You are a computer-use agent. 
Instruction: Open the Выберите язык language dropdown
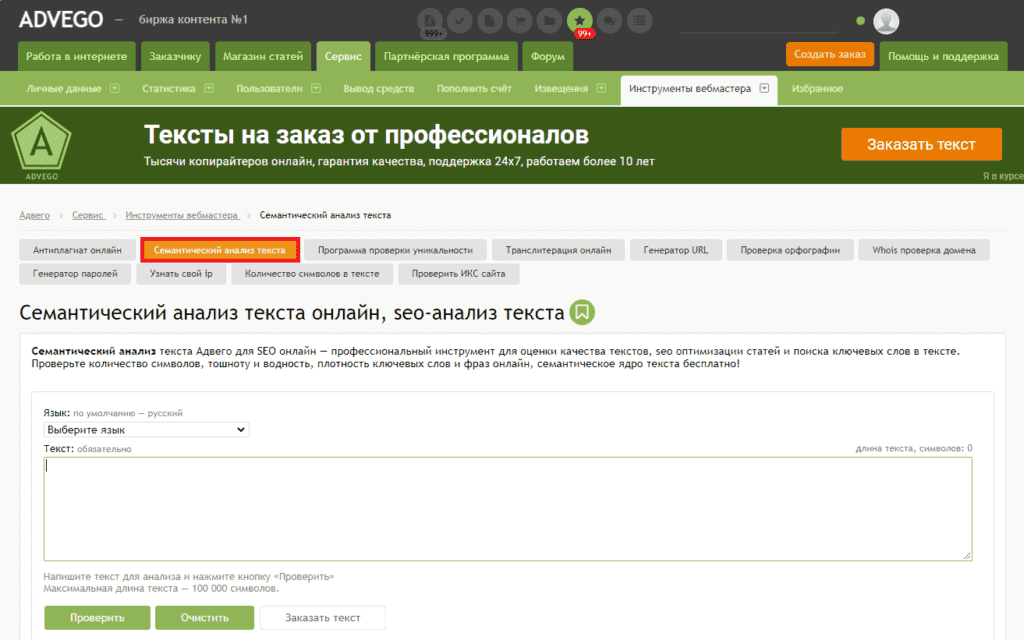coord(146,429)
